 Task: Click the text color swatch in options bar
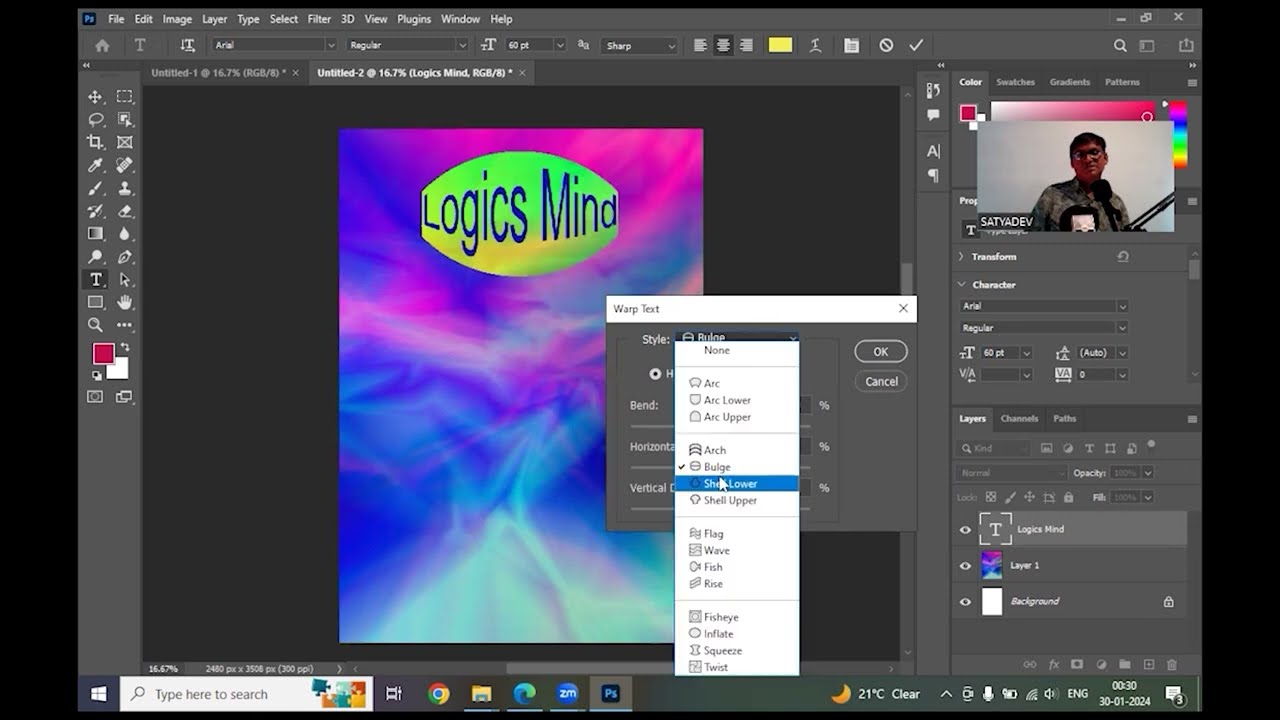(x=780, y=45)
